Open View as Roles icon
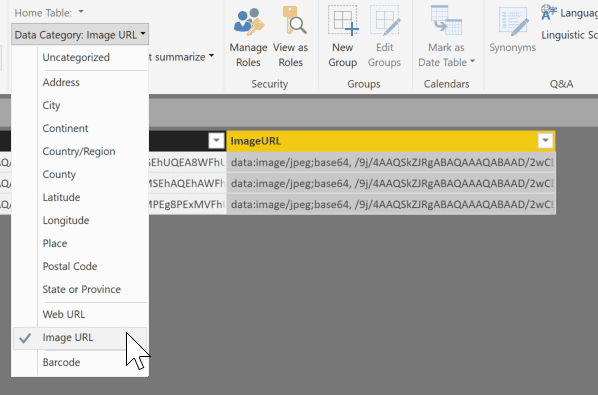The width and height of the screenshot is (598, 395). tap(290, 37)
